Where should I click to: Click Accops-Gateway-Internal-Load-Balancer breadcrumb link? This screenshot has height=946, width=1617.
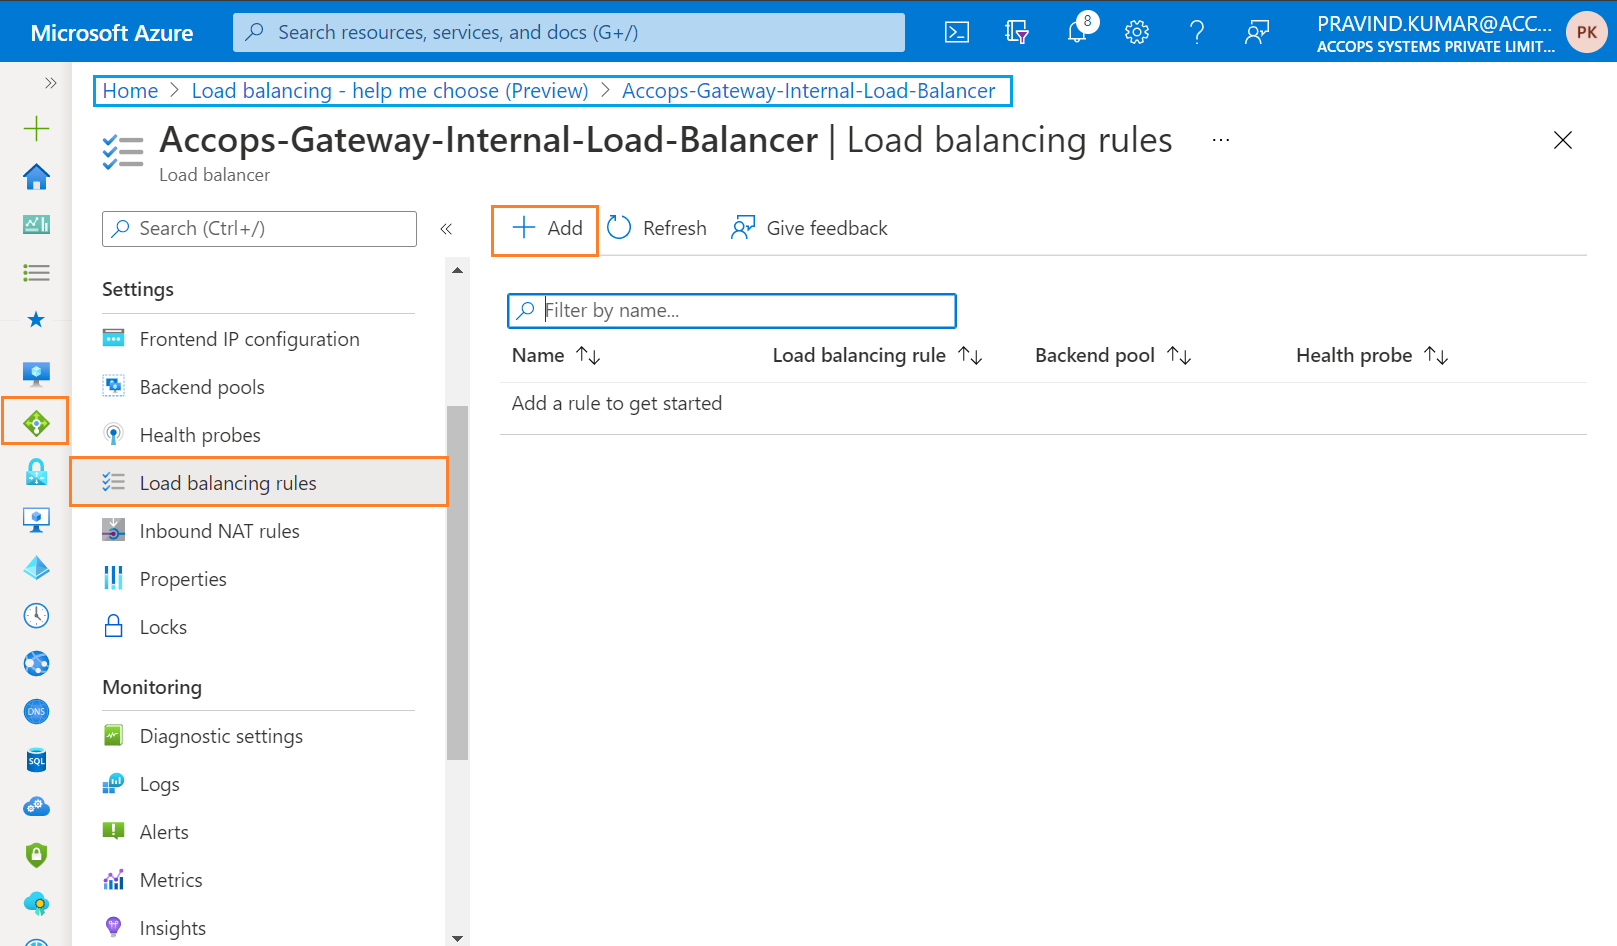808,91
